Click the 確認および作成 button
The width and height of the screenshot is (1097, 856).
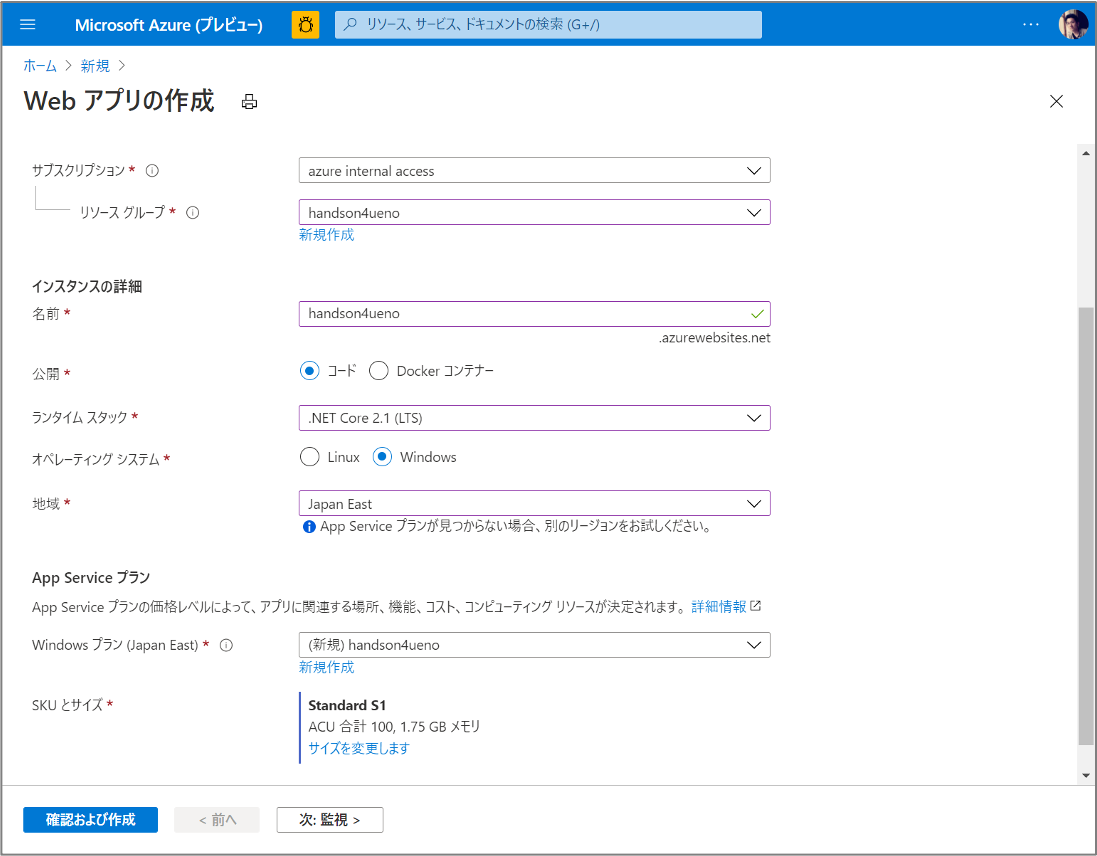click(90, 820)
